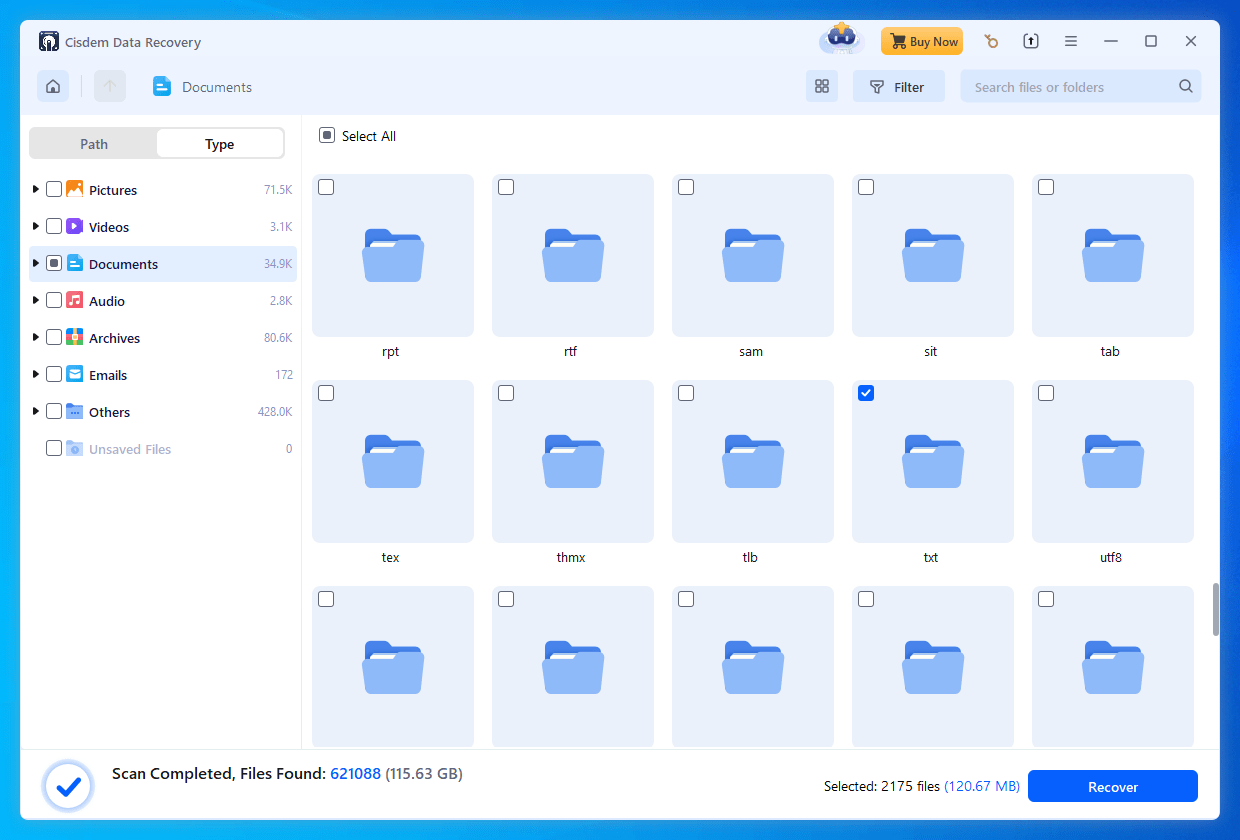Click the upload/export icon in title bar
This screenshot has width=1240, height=840.
1031,41
